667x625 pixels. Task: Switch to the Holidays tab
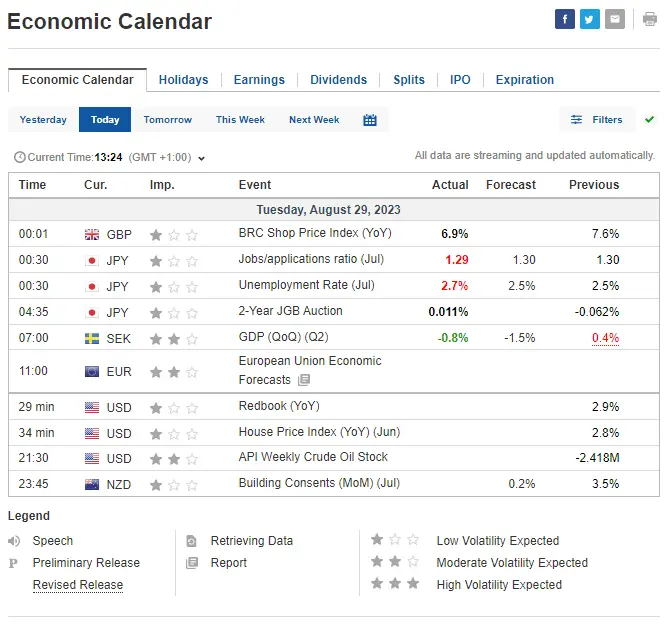coord(183,80)
